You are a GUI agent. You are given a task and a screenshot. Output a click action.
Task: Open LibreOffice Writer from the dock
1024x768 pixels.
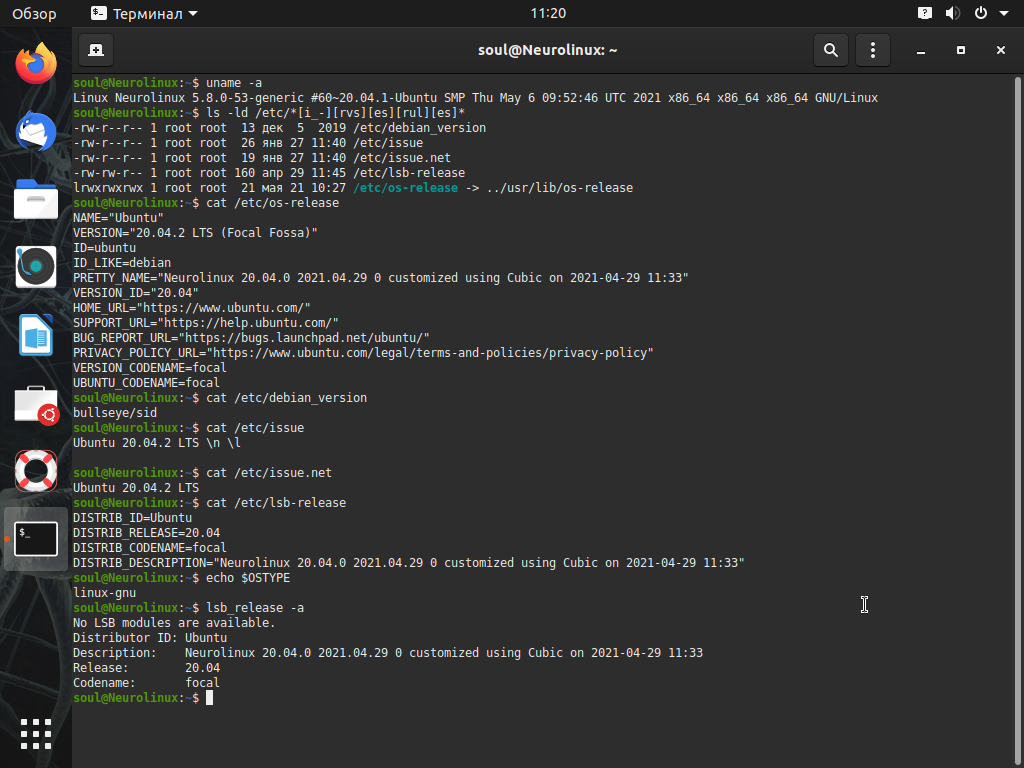[x=36, y=335]
